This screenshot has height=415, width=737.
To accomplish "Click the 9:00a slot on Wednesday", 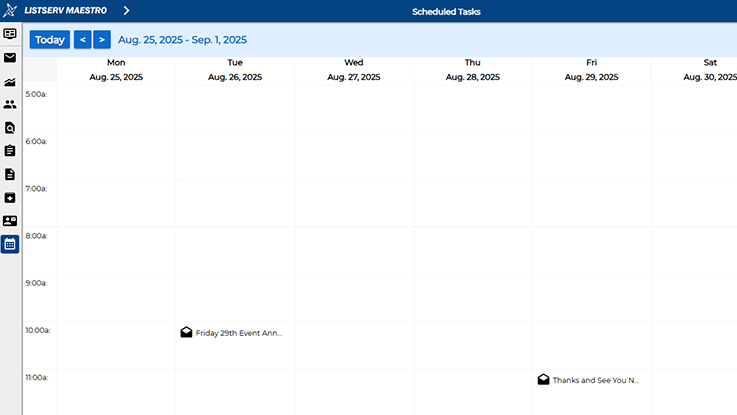I will click(x=354, y=298).
